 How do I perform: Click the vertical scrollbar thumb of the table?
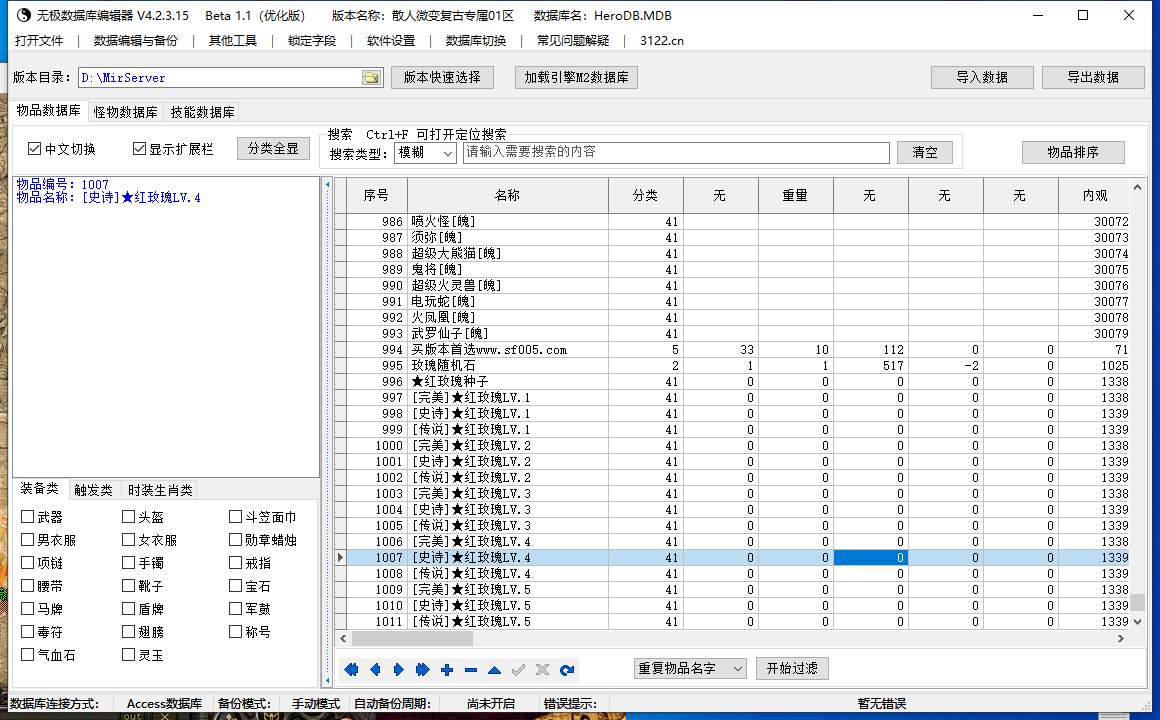pos(1138,602)
